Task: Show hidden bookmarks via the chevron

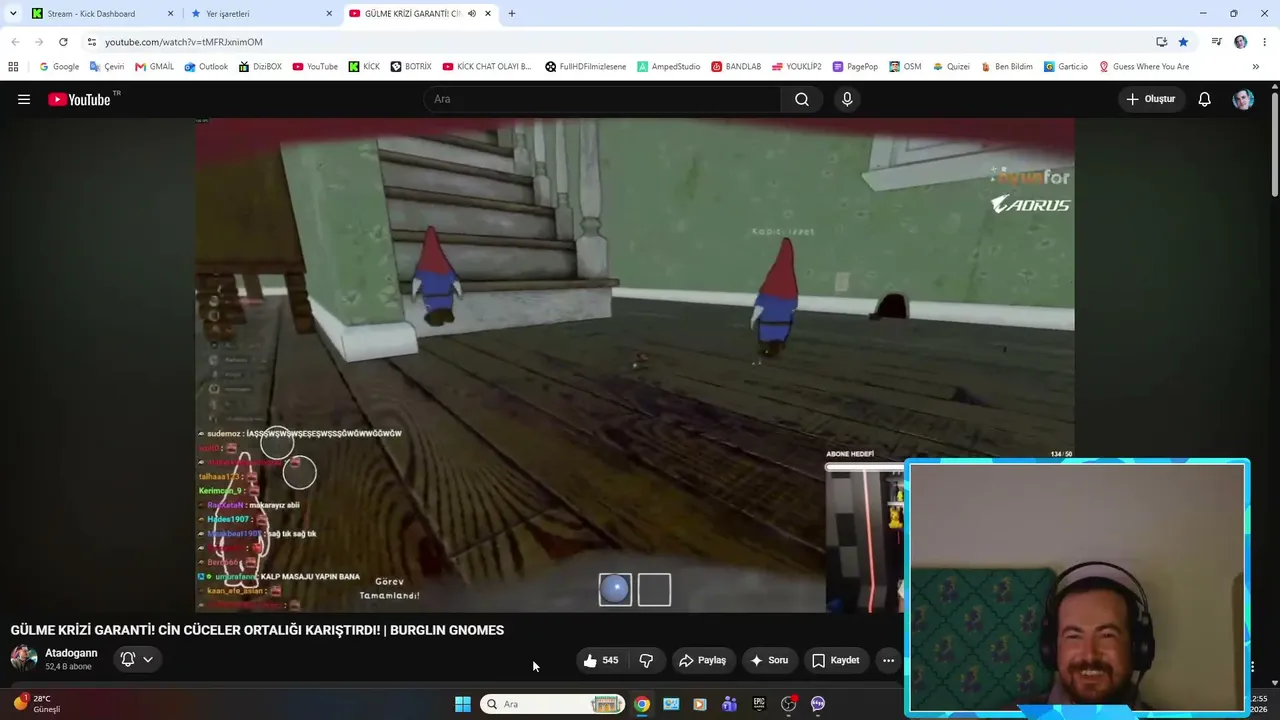Action: pyautogui.click(x=1256, y=67)
